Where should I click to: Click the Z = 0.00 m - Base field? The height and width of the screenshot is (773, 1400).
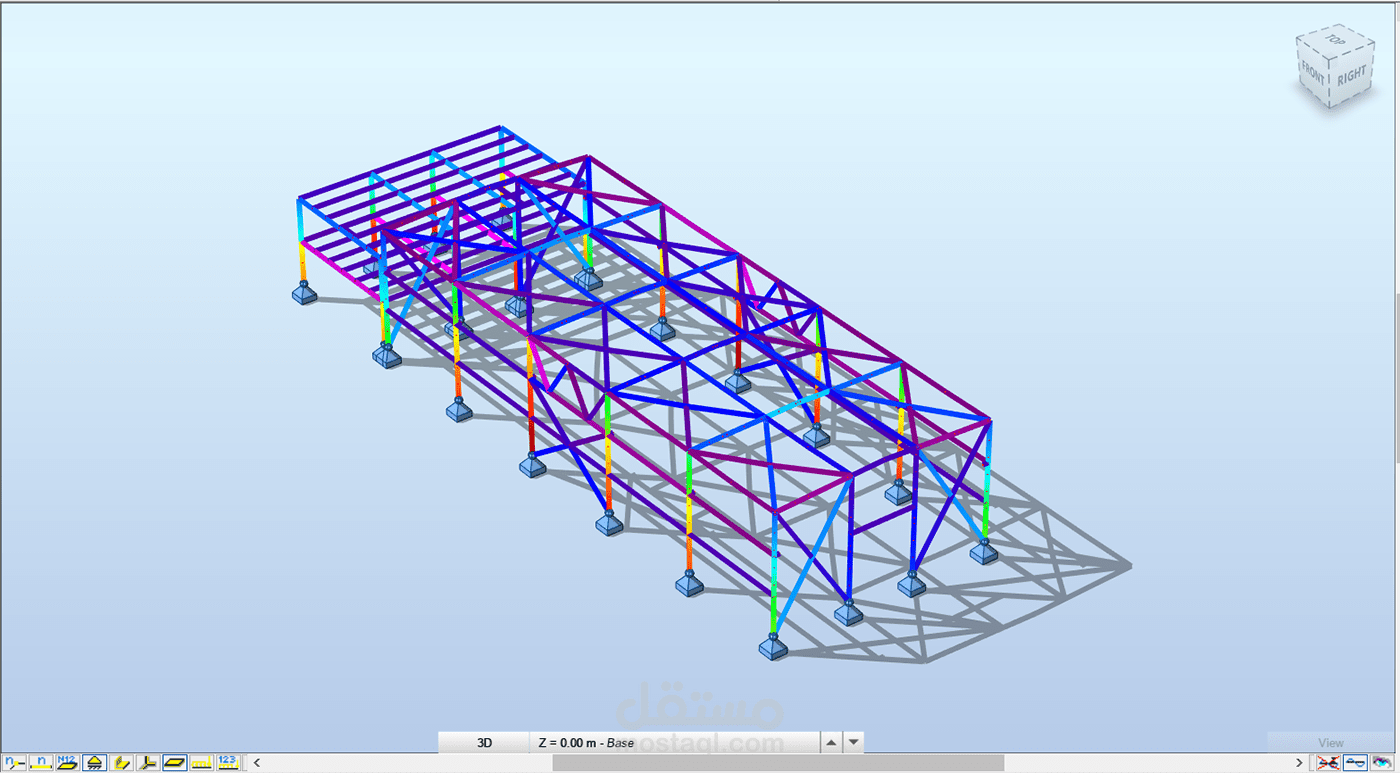pos(674,743)
